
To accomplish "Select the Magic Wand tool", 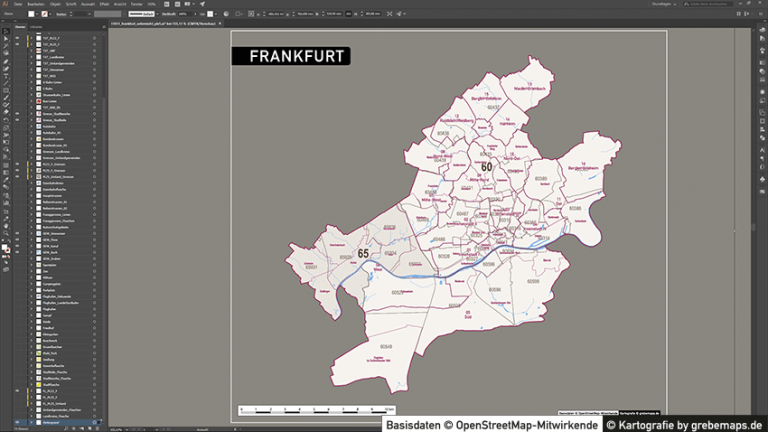I will click(x=6, y=46).
